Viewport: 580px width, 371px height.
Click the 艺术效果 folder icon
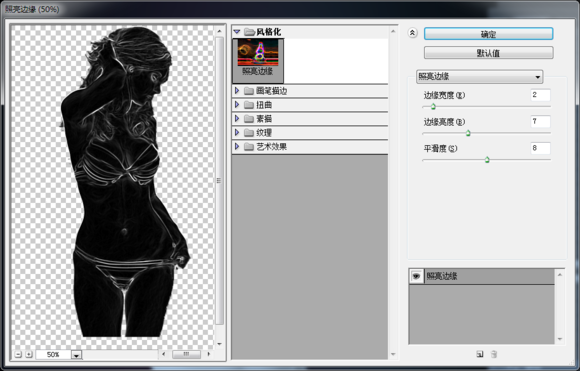249,147
